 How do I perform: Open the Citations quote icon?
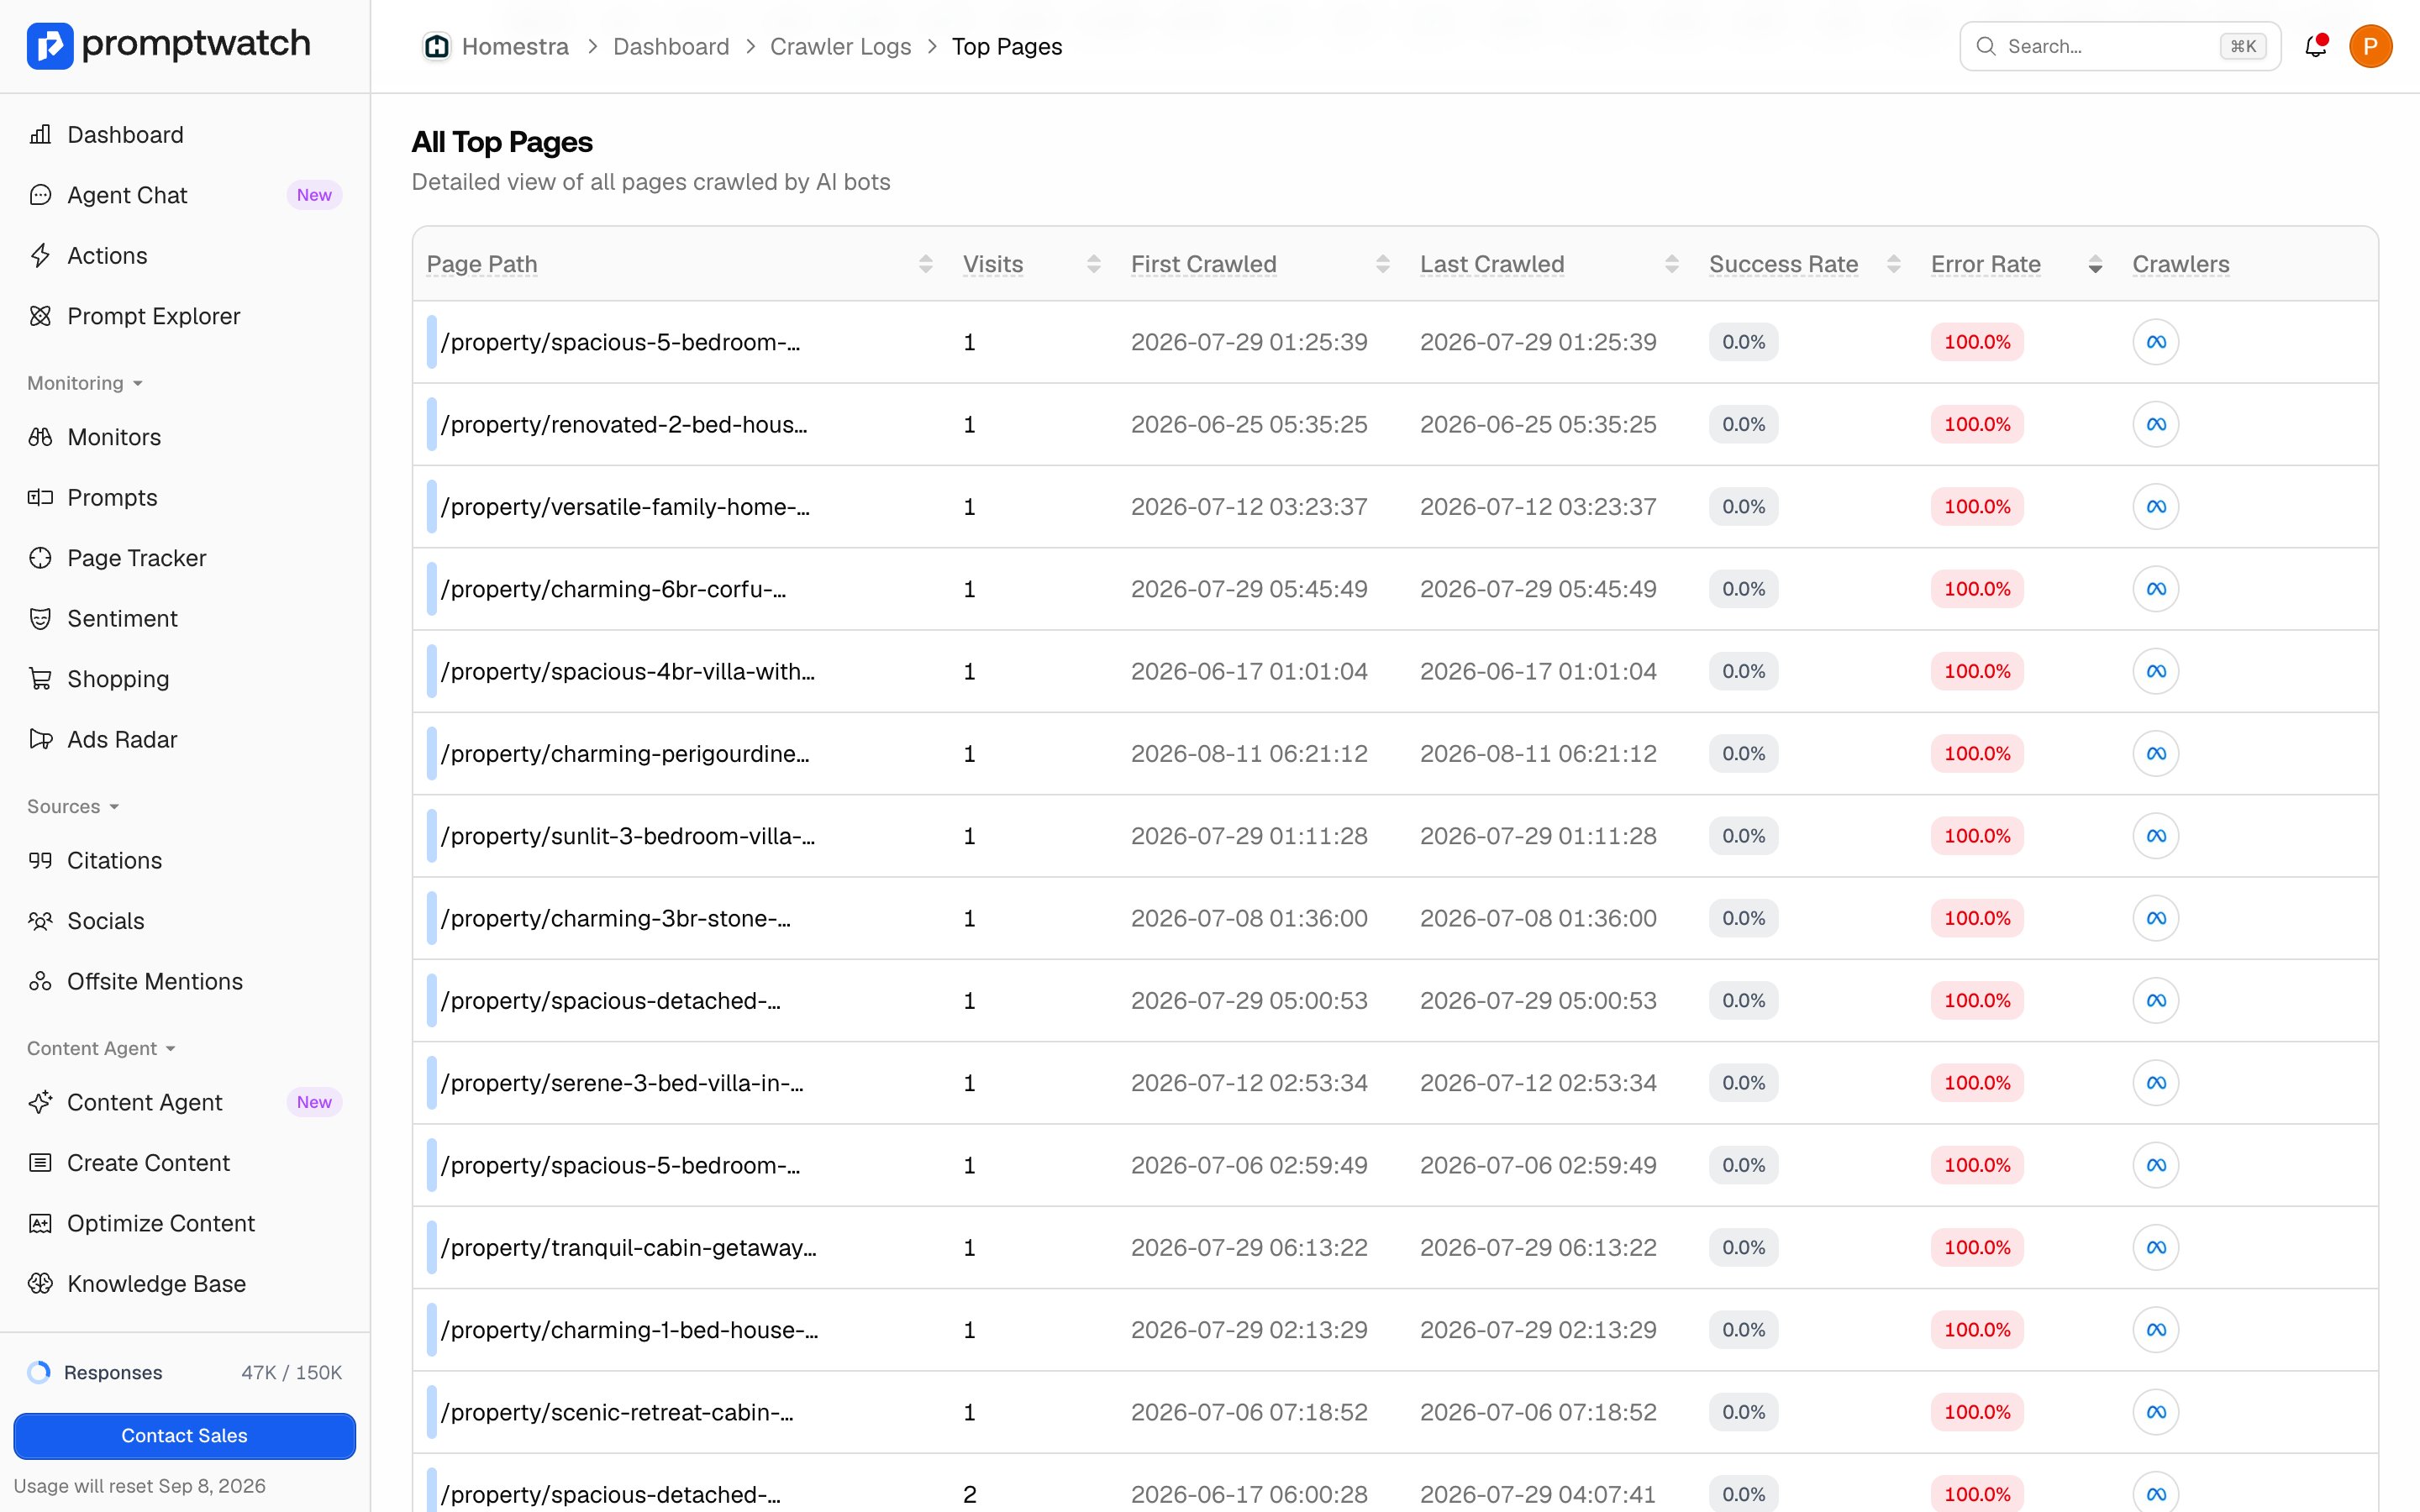pyautogui.click(x=40, y=861)
